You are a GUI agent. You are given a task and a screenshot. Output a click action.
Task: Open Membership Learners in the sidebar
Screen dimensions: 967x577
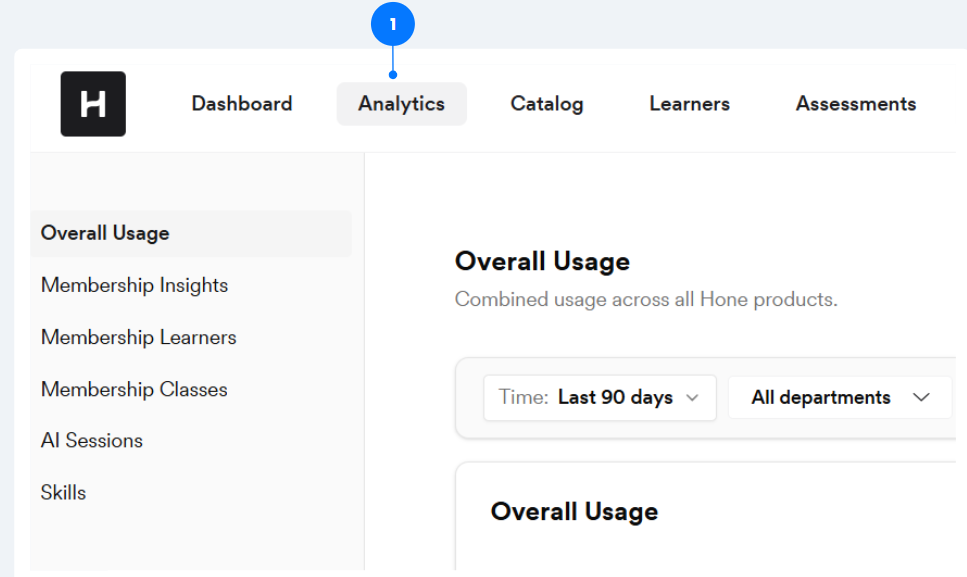pyautogui.click(x=139, y=337)
